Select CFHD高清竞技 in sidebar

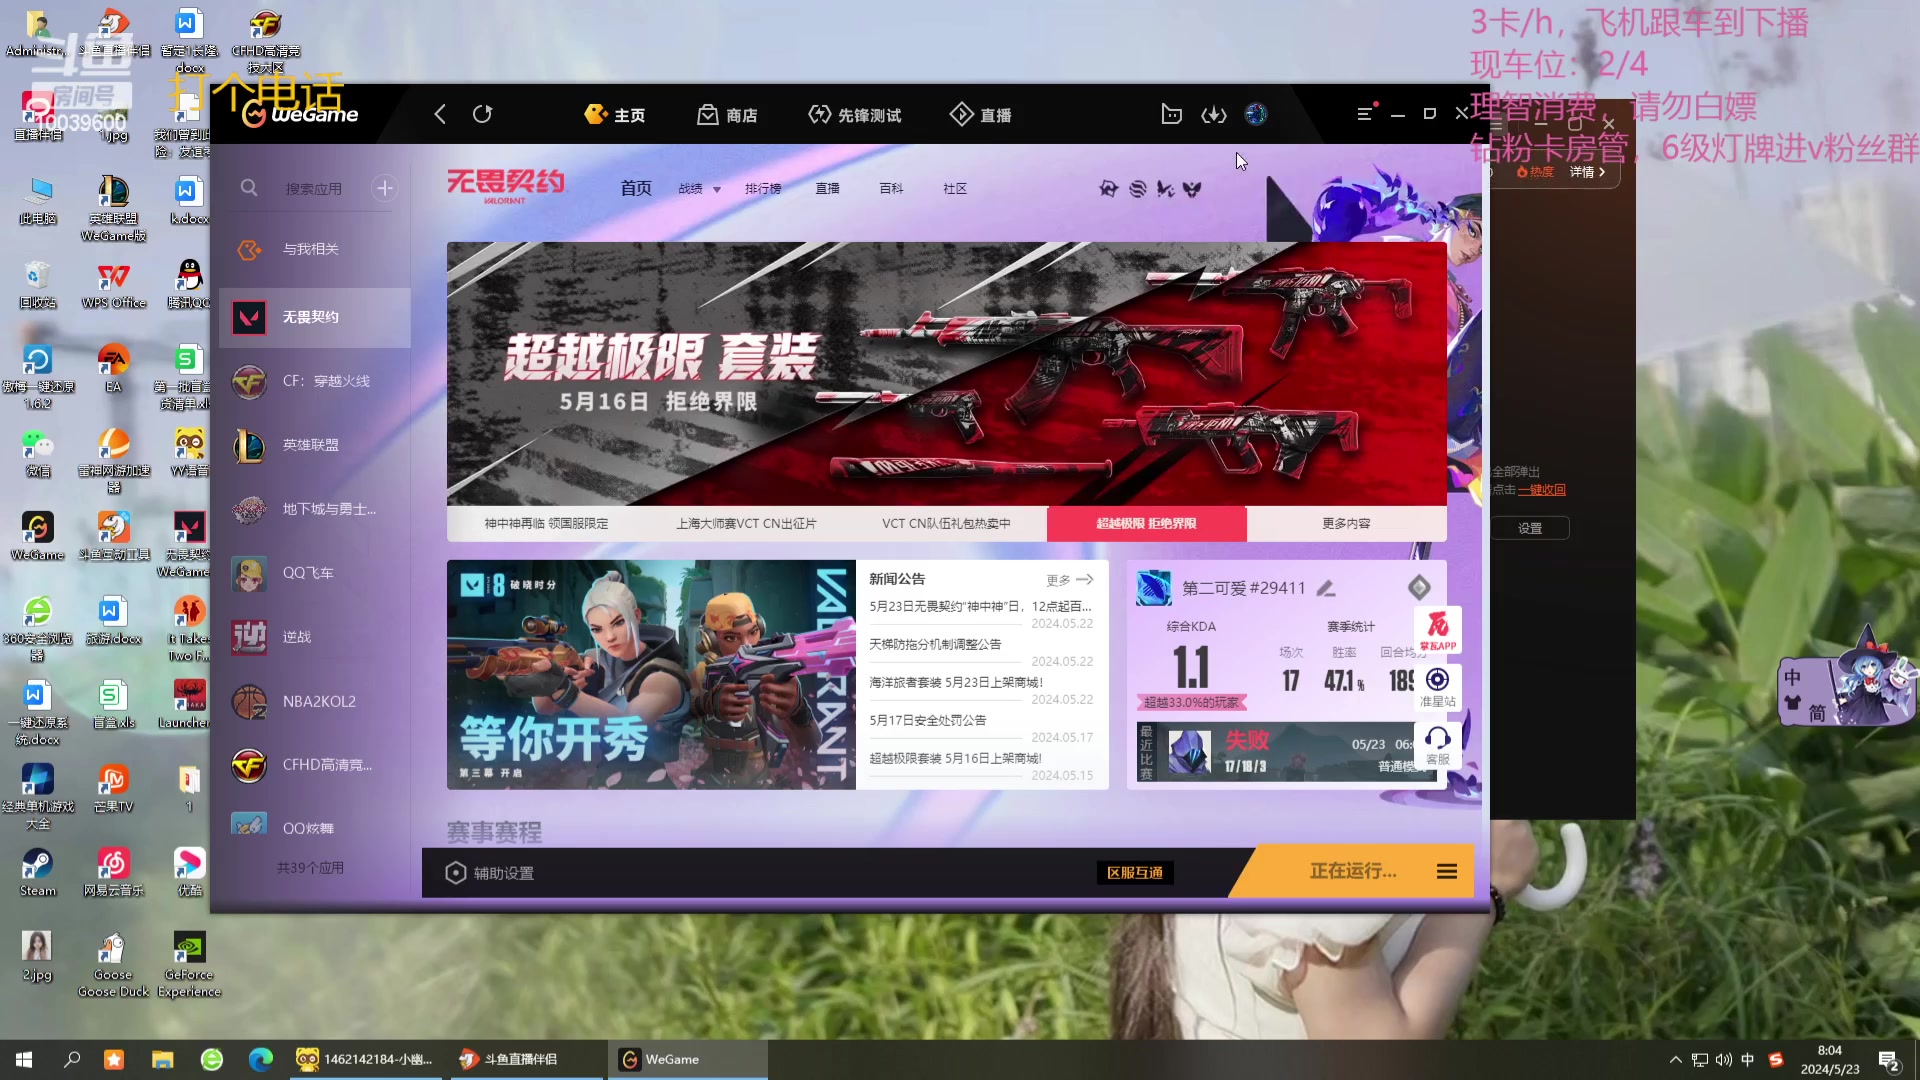pyautogui.click(x=315, y=765)
